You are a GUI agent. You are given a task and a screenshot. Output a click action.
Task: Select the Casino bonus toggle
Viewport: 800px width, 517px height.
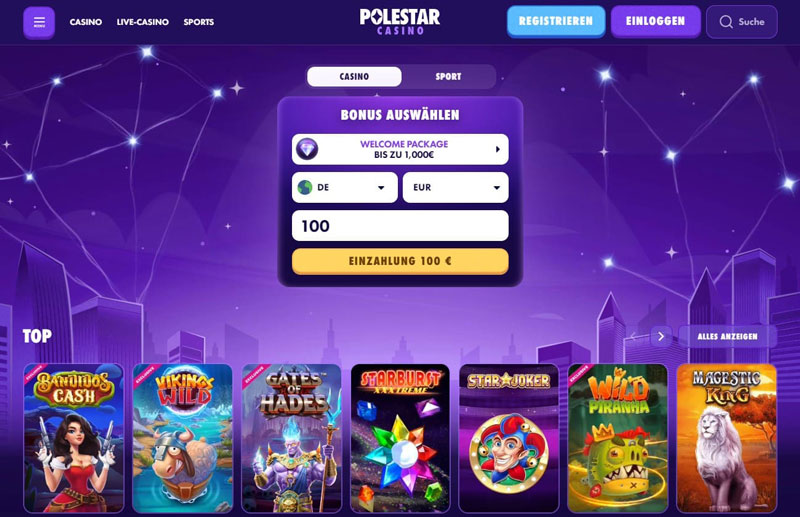coord(354,77)
